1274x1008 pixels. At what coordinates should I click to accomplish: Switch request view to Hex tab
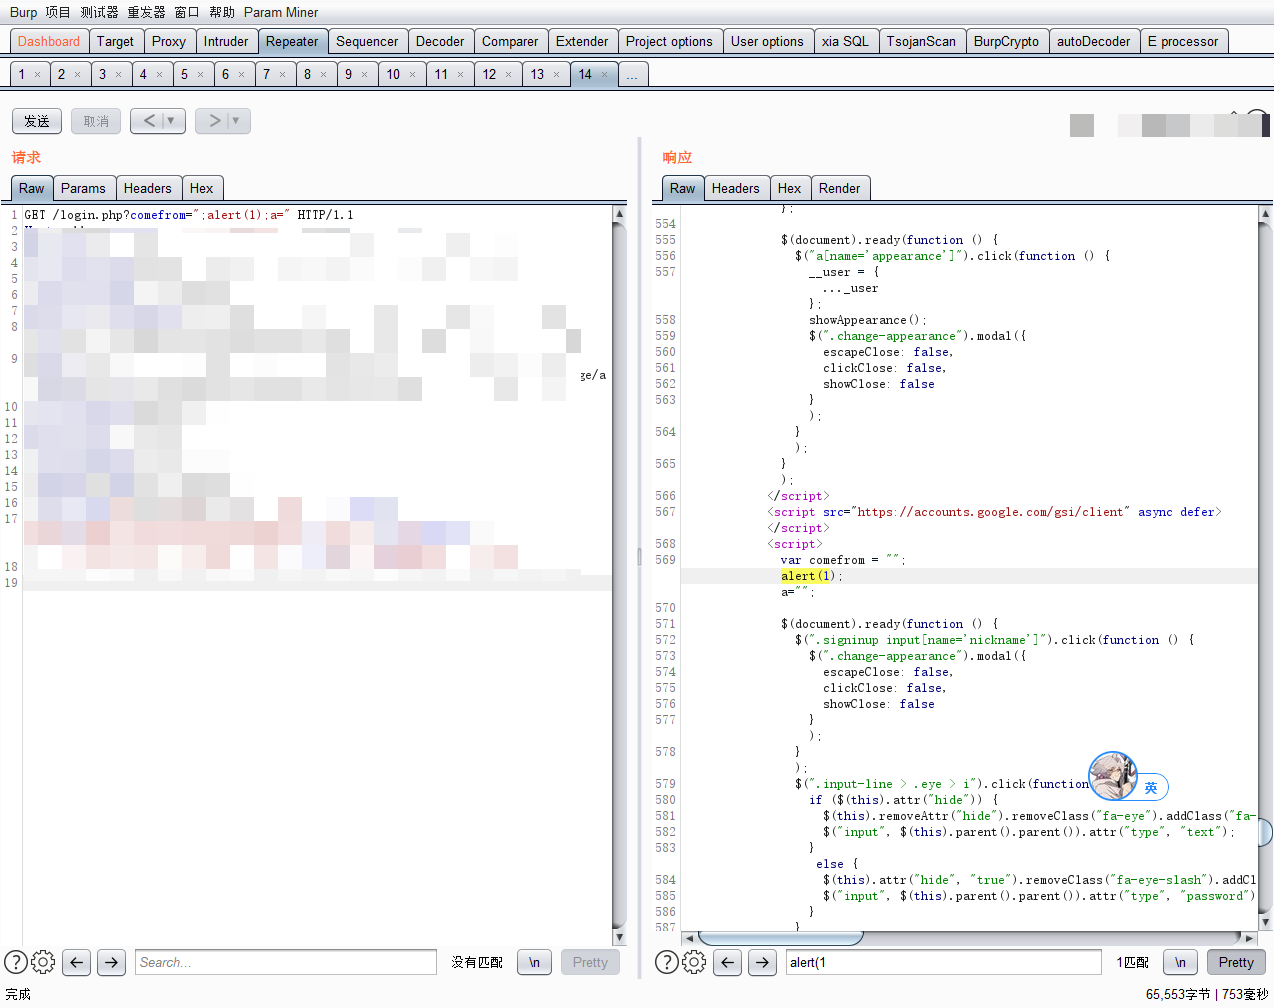[x=201, y=188]
